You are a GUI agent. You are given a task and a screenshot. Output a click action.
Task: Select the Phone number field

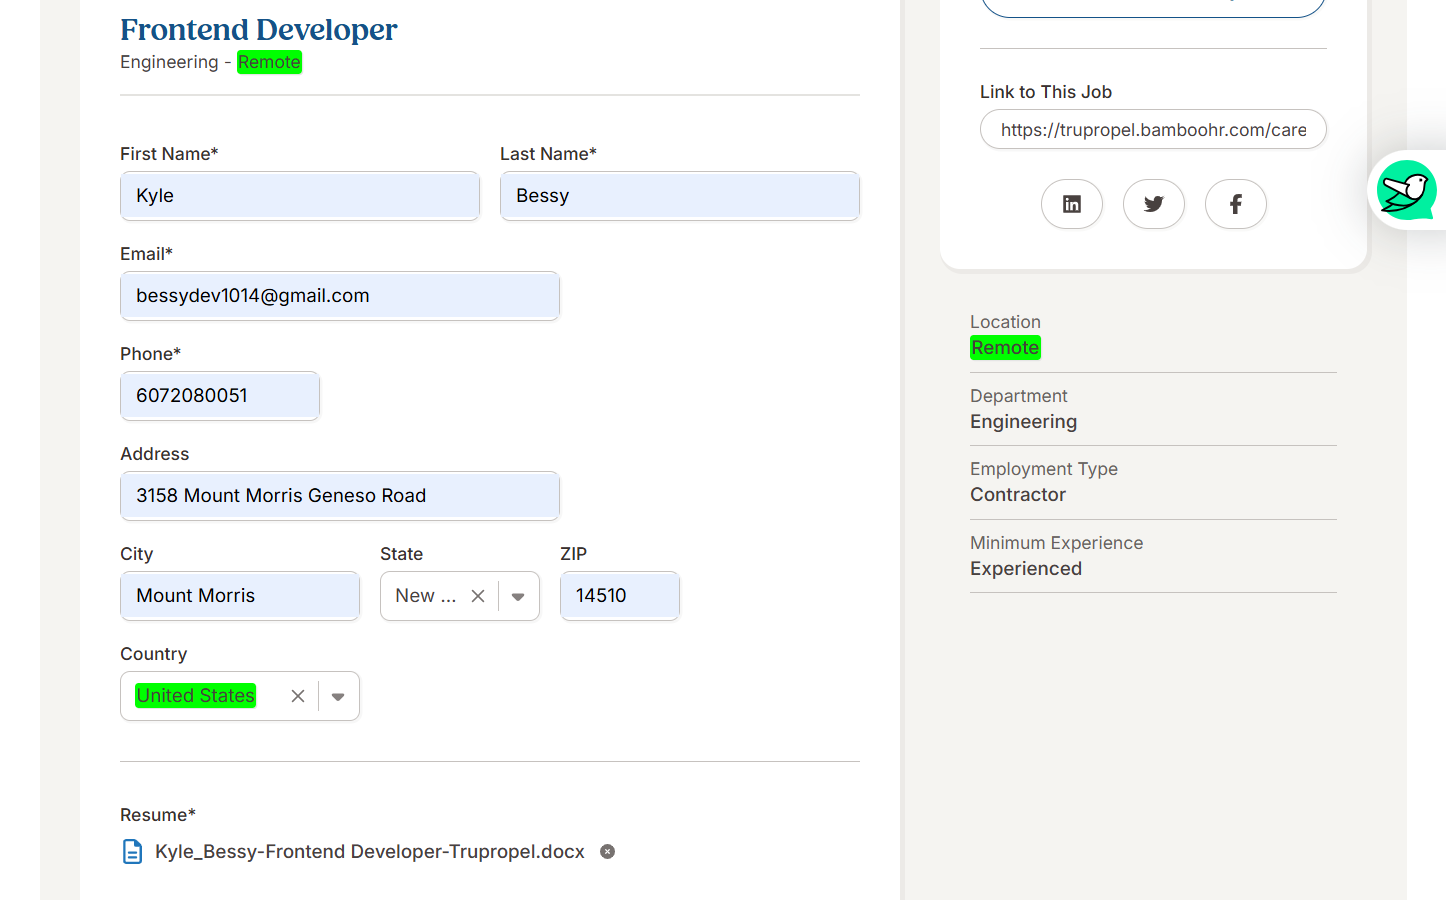219,396
